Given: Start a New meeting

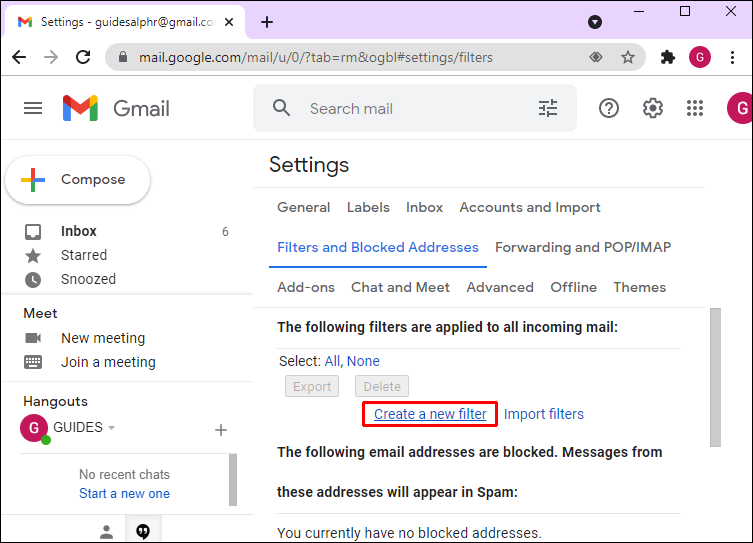Looking at the screenshot, I should 103,338.
